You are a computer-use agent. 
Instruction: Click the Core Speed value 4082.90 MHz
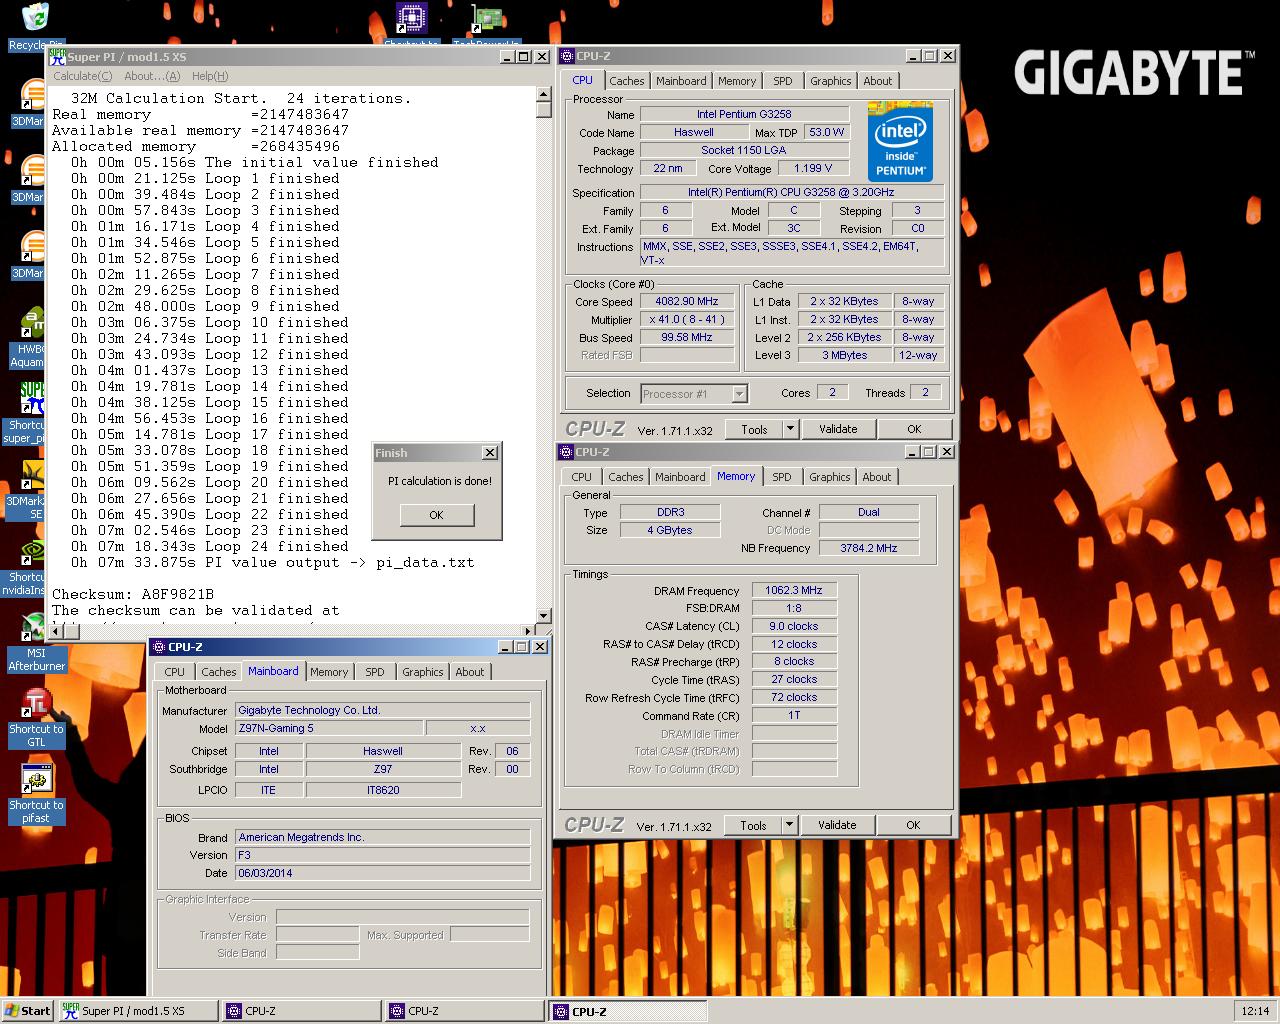click(687, 301)
